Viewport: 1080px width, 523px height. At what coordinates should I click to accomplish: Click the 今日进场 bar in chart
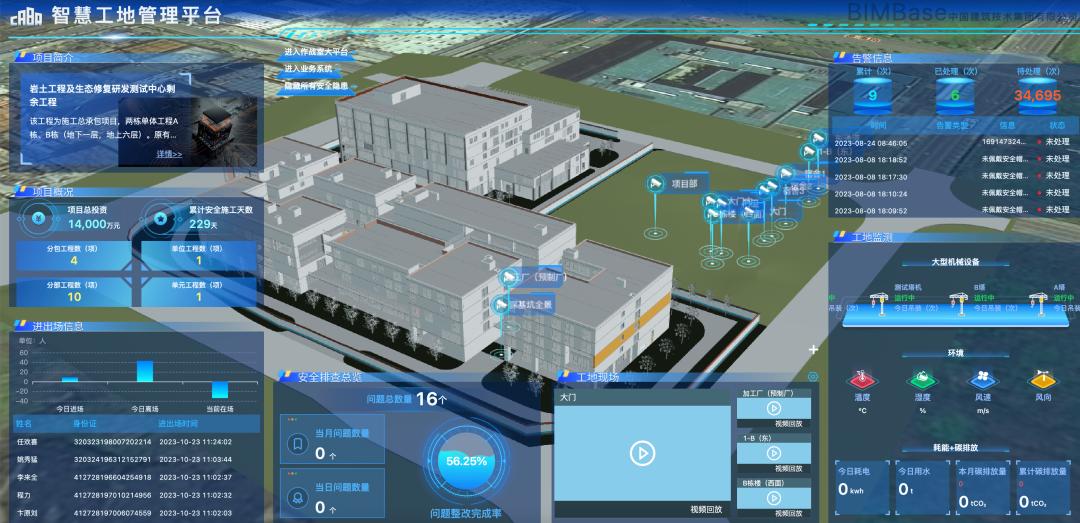70,379
